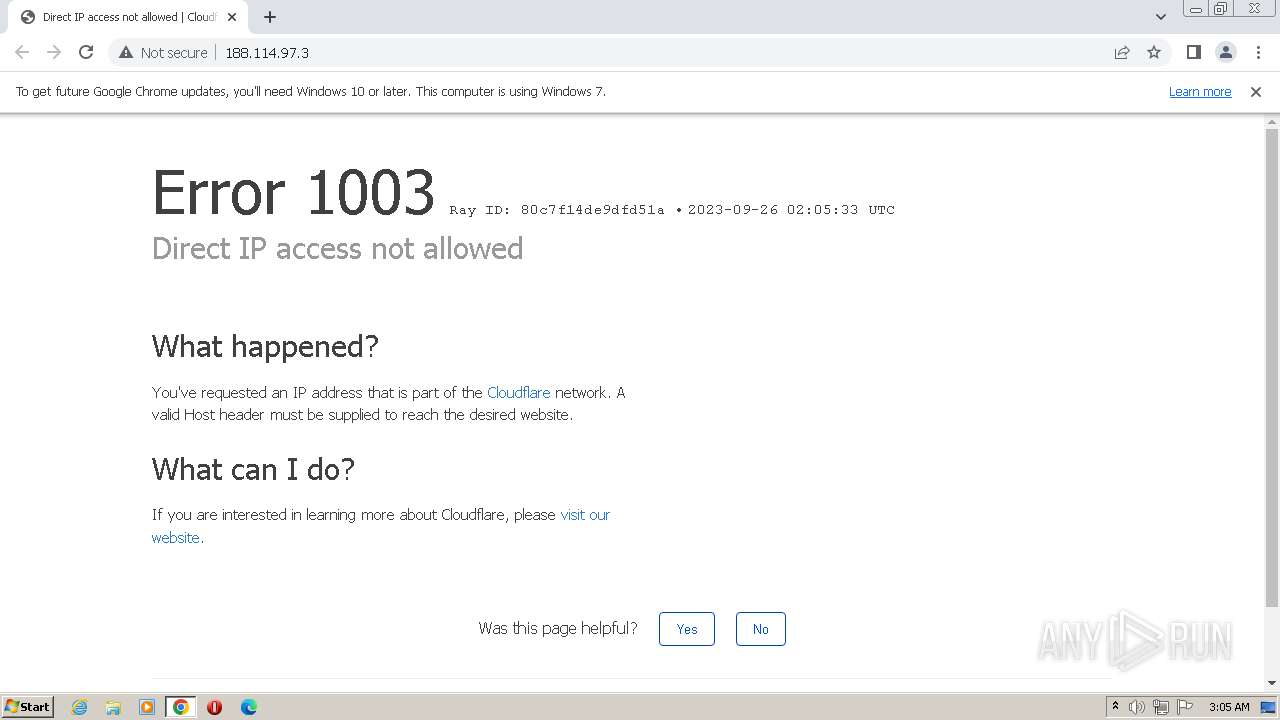Click Show desktop tray button
The height and width of the screenshot is (720, 1280).
tap(1269, 707)
